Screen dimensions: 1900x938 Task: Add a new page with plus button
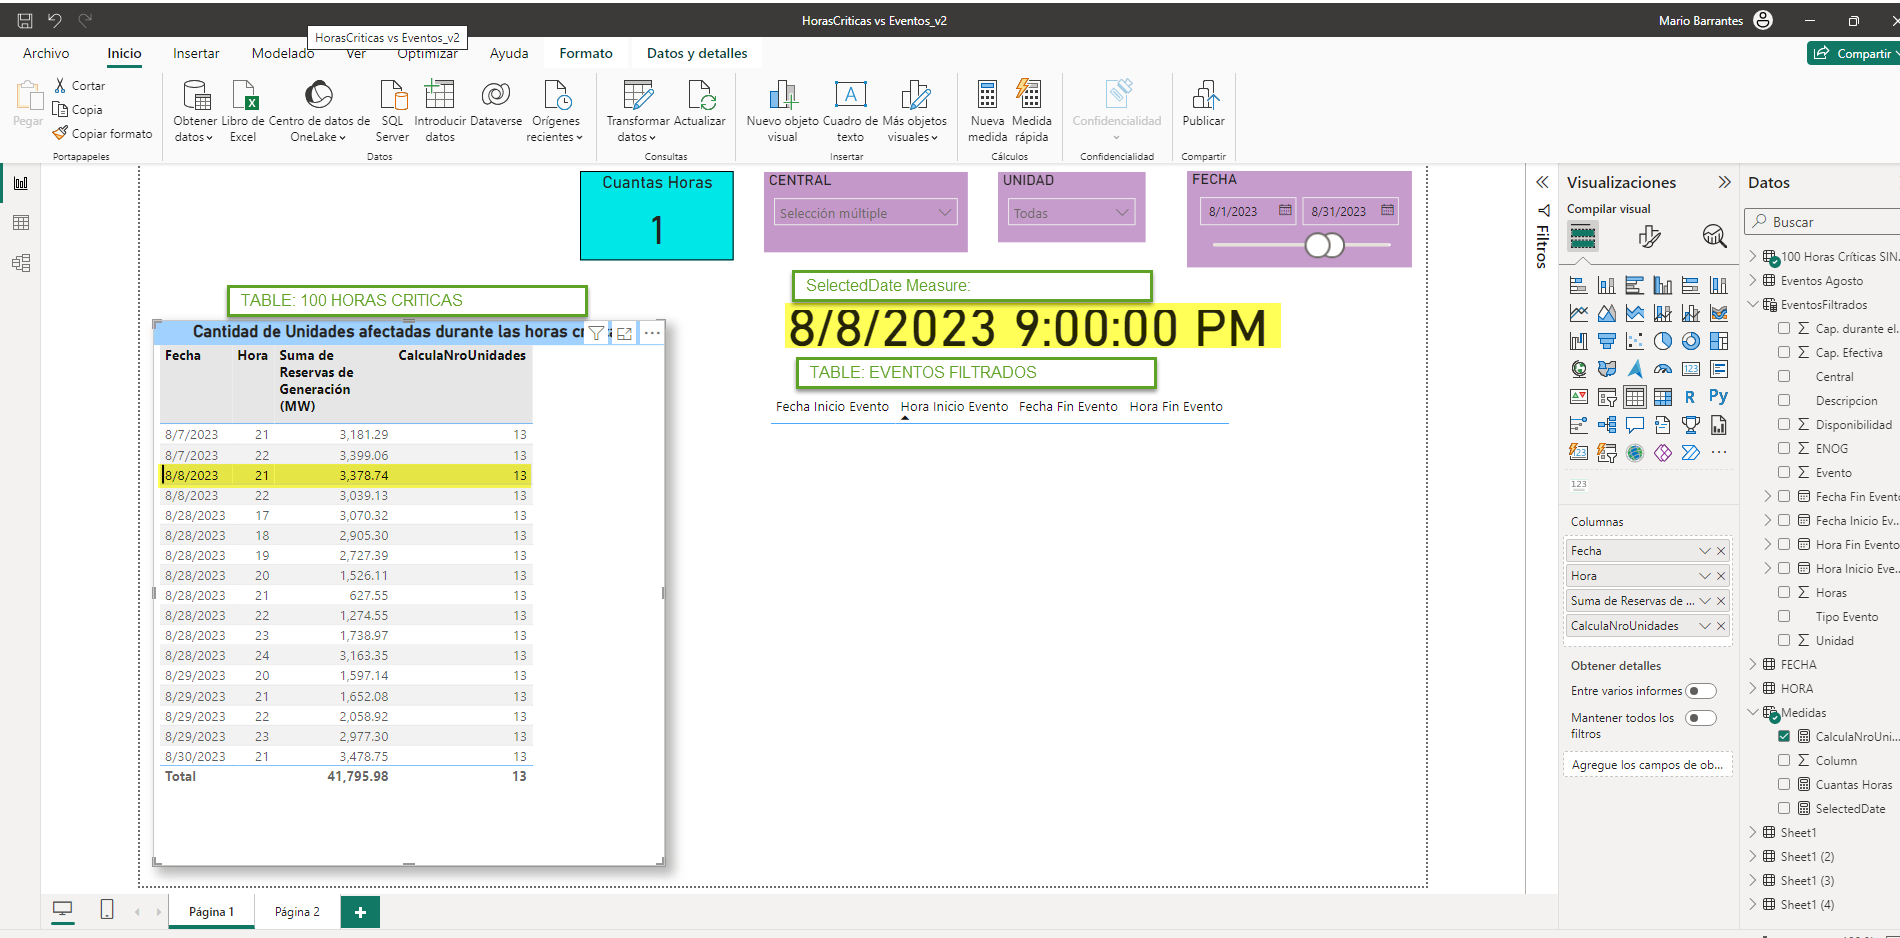point(360,912)
